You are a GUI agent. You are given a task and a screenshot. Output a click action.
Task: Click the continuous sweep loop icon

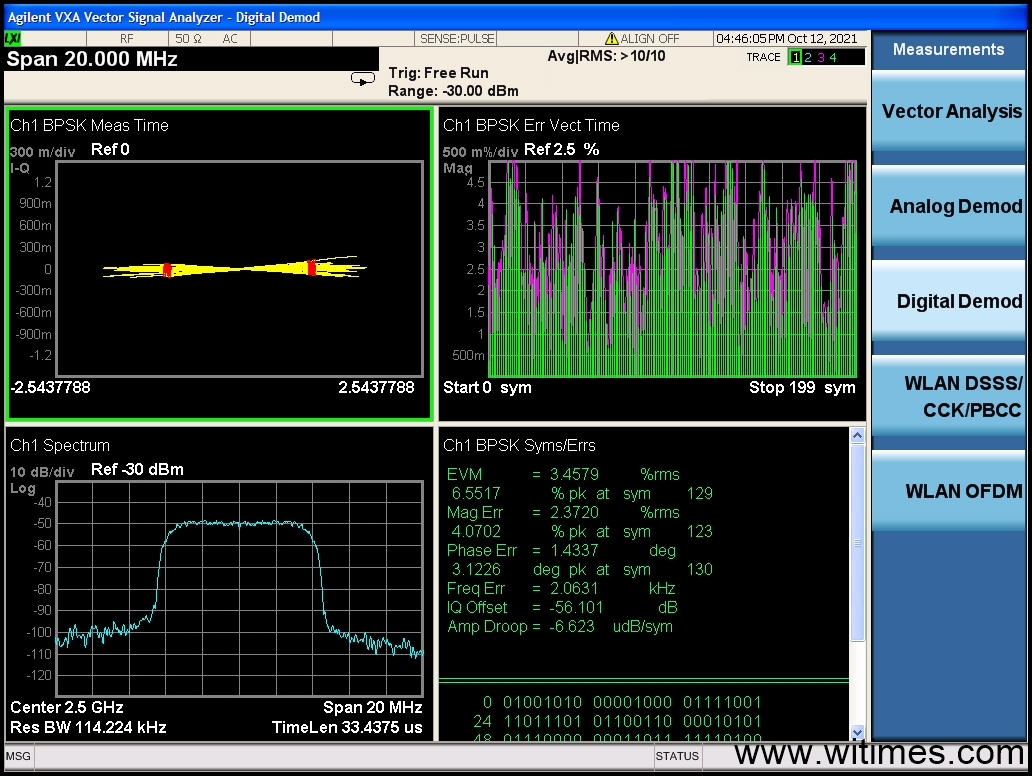(363, 80)
